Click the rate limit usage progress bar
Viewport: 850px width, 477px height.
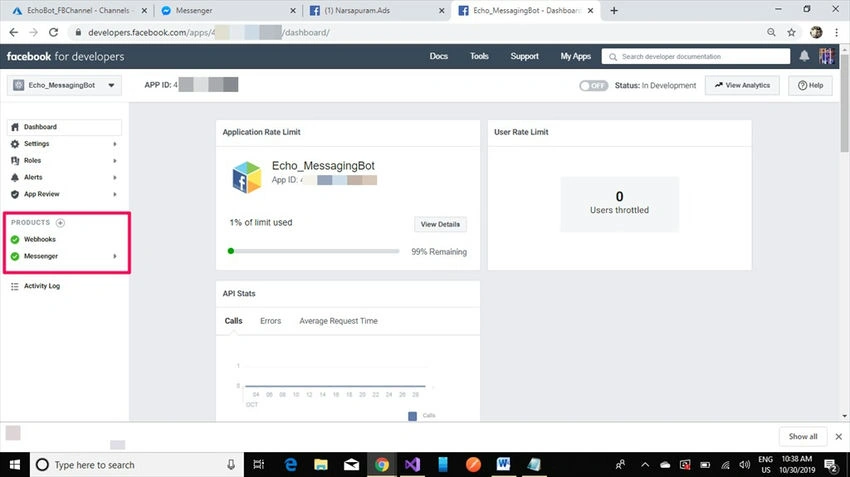point(314,251)
